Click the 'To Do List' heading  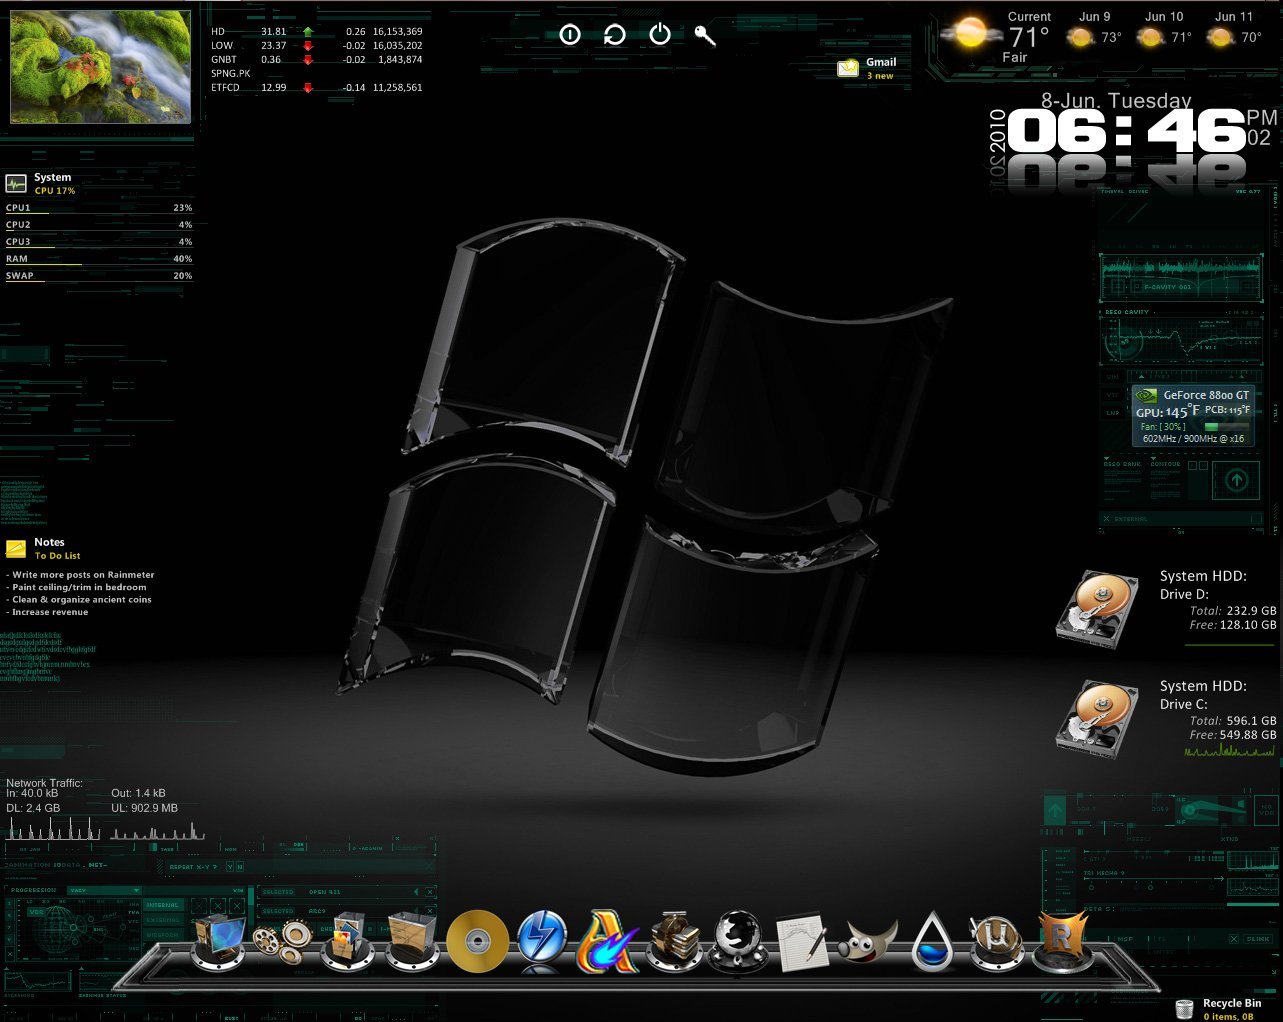pos(57,556)
